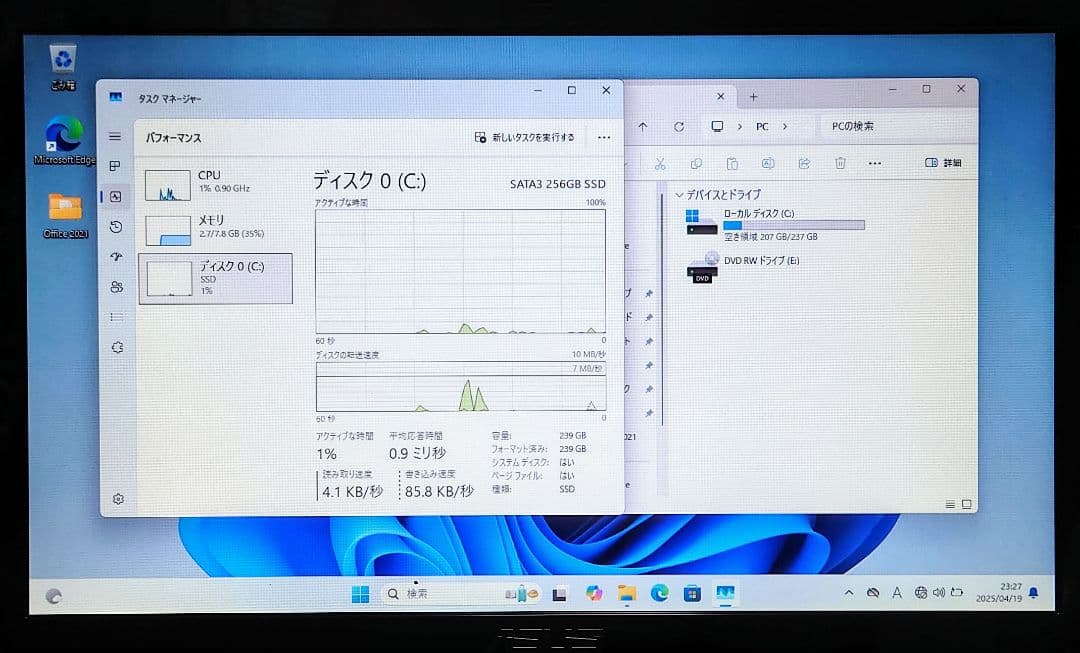The width and height of the screenshot is (1080, 653).
Task: Open ごみ箱 Recycle Bin on desktop
Action: [63, 67]
